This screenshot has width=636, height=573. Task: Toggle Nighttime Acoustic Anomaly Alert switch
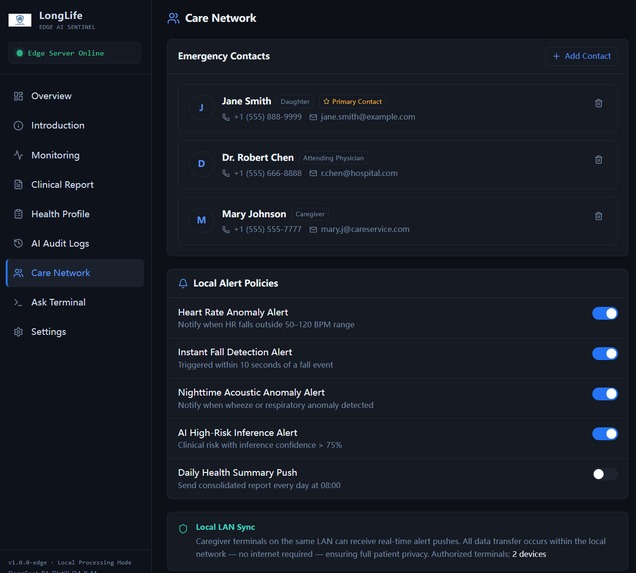pyautogui.click(x=605, y=394)
